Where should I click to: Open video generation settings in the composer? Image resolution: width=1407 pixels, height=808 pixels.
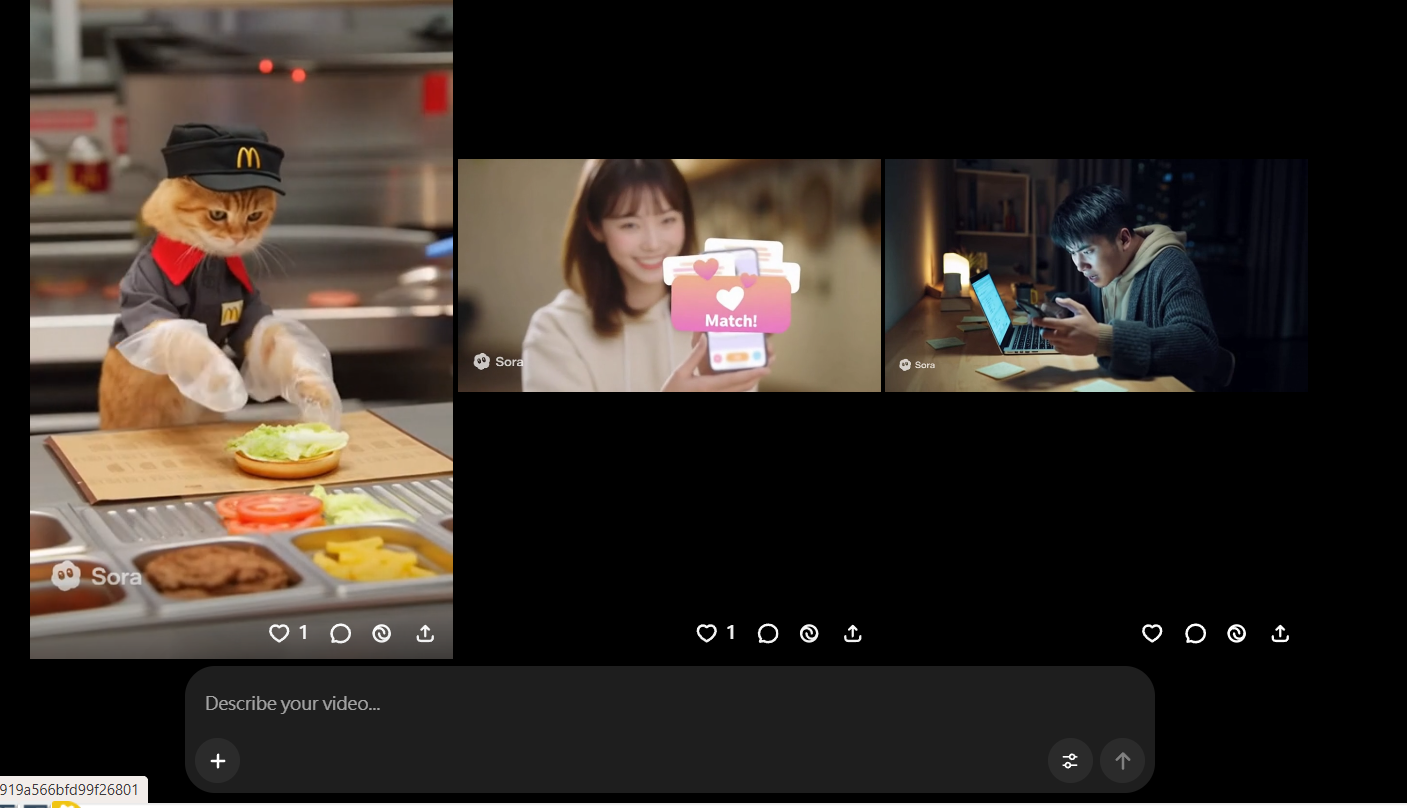[x=1069, y=761]
